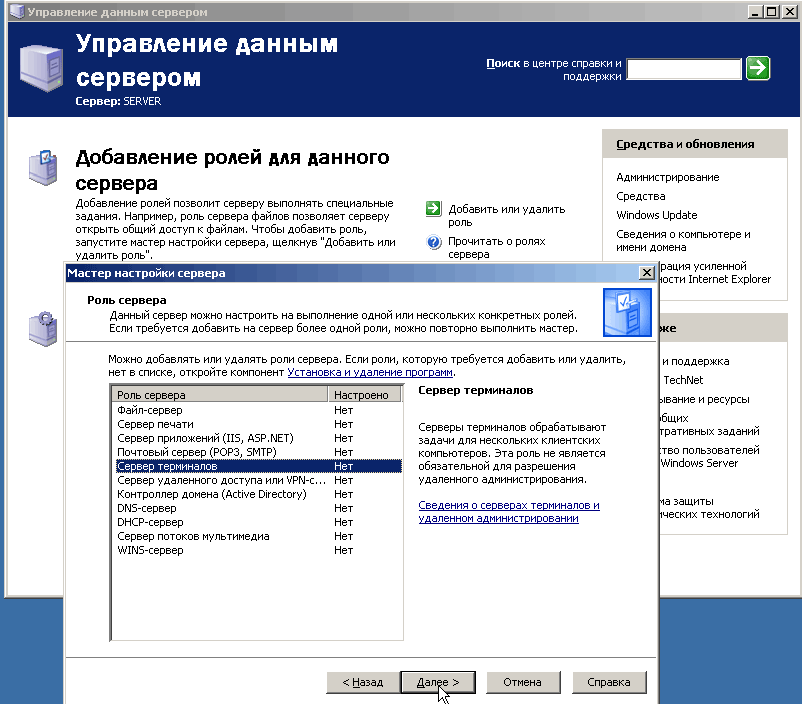The image size is (802, 704).
Task: Click the blue question mark help icon
Action: pyautogui.click(x=433, y=242)
